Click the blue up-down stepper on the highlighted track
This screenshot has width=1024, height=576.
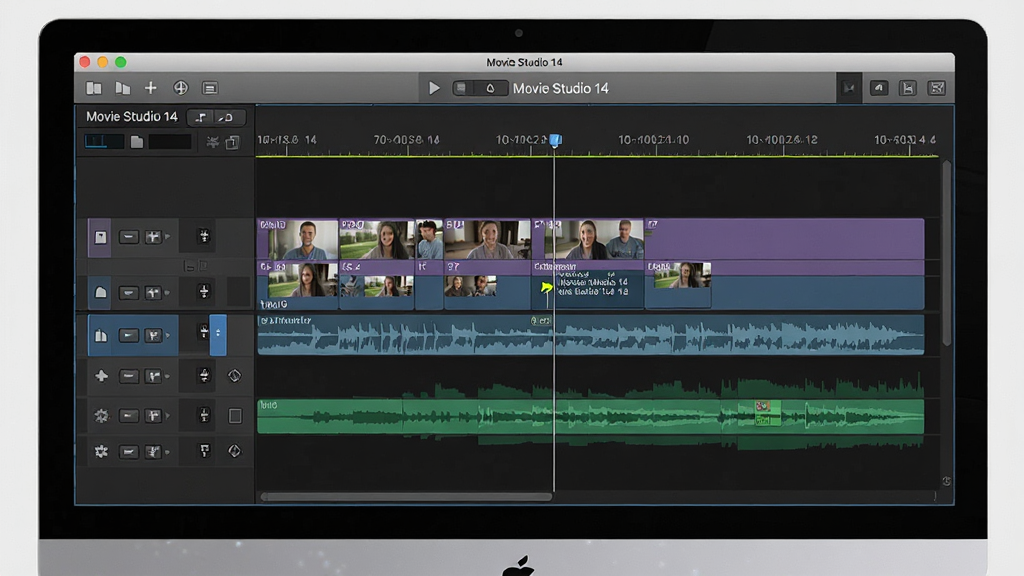click(218, 335)
